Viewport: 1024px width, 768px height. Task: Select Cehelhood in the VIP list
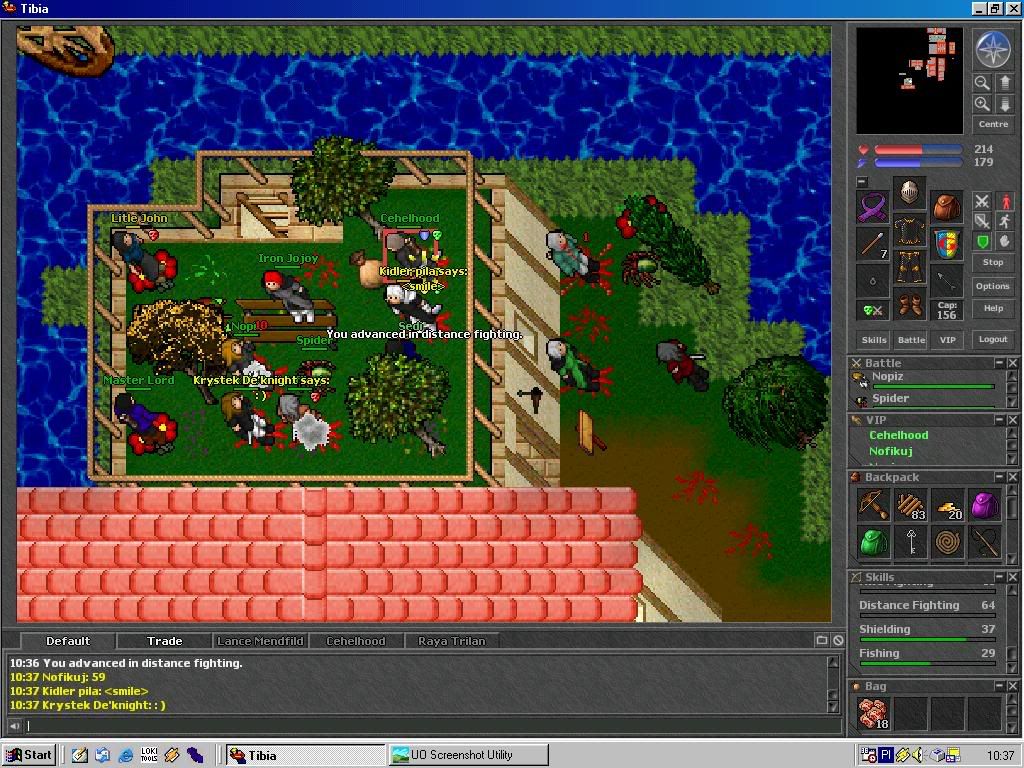point(898,435)
